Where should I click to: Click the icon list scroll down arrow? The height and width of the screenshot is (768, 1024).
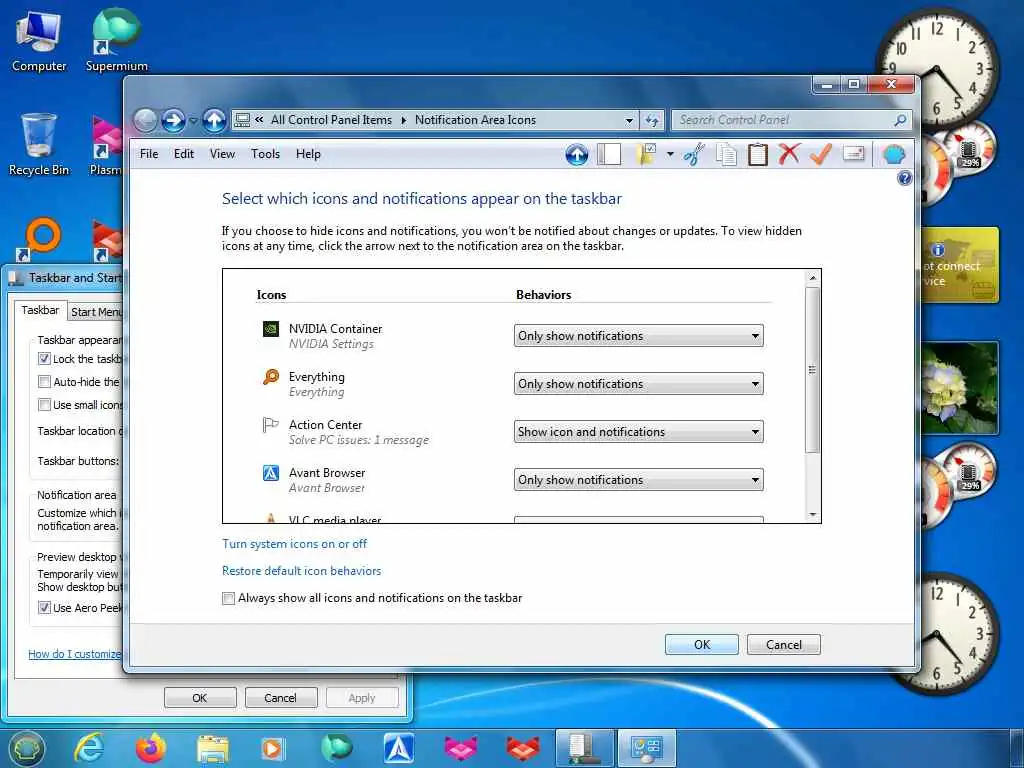[x=812, y=515]
